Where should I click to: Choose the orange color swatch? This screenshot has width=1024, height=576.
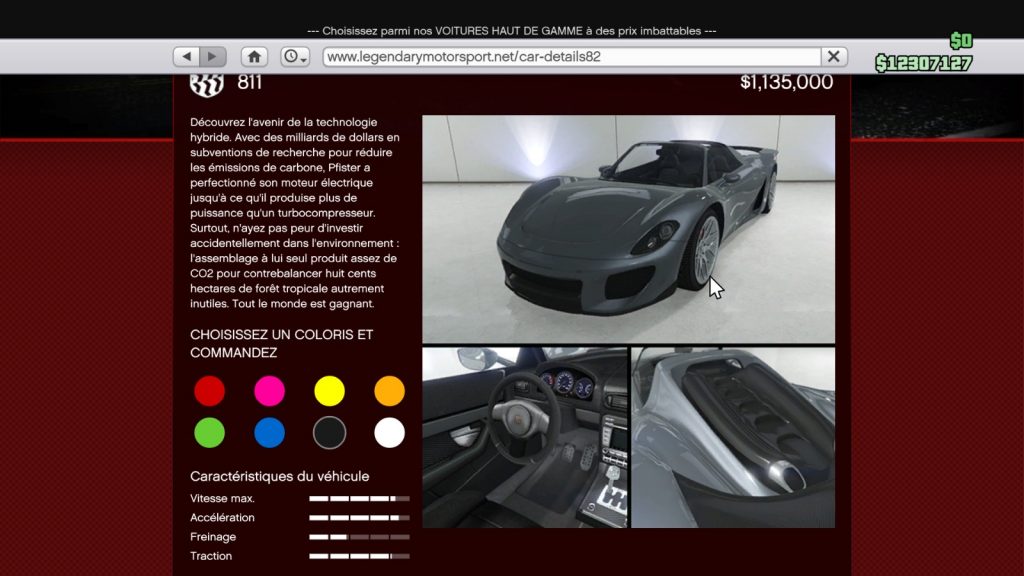click(390, 391)
